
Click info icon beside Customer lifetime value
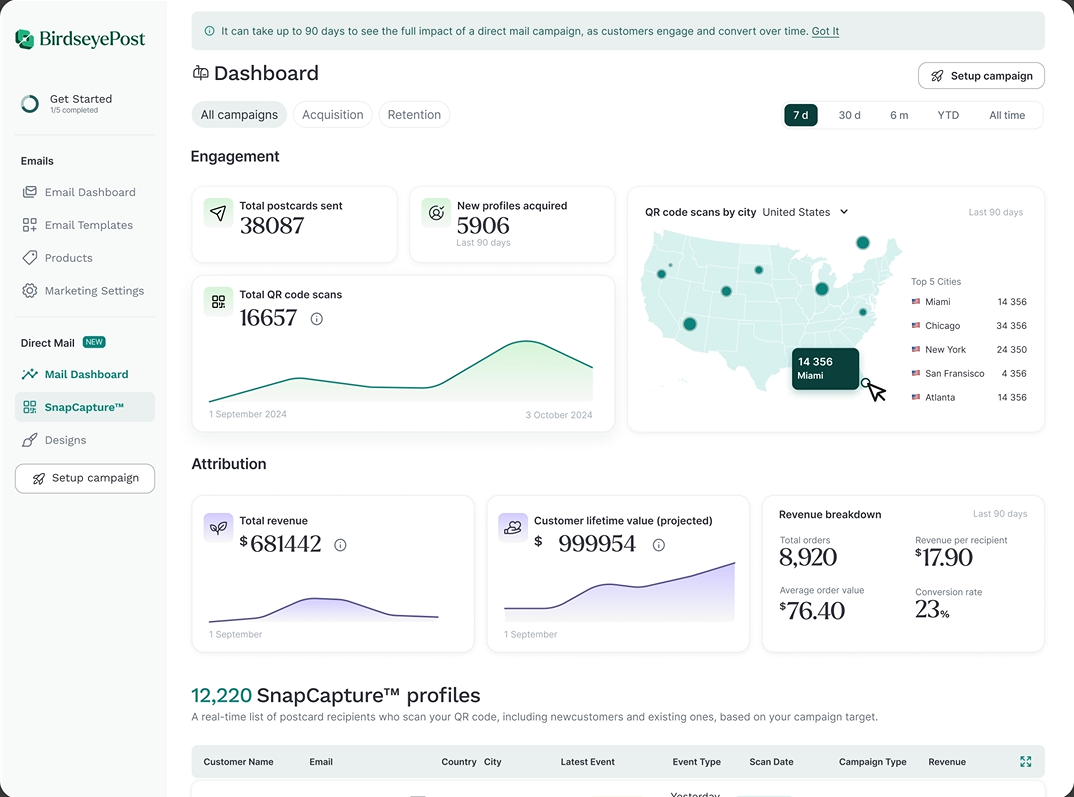tap(658, 545)
